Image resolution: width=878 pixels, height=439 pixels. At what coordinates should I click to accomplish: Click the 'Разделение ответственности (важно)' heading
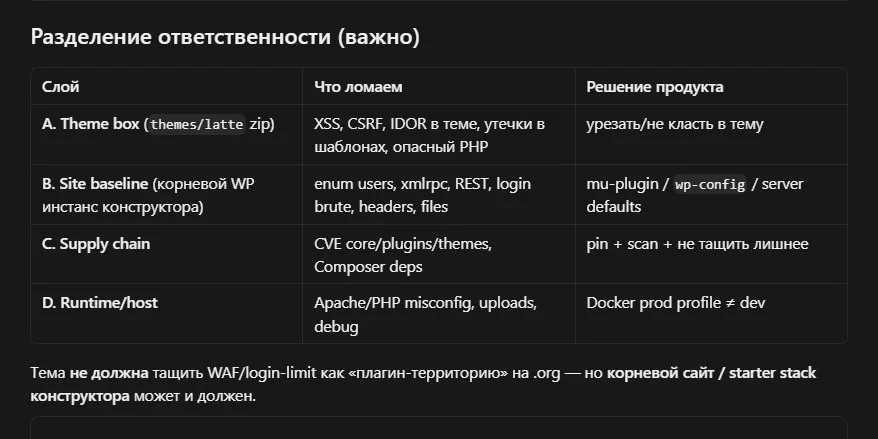click(x=225, y=37)
